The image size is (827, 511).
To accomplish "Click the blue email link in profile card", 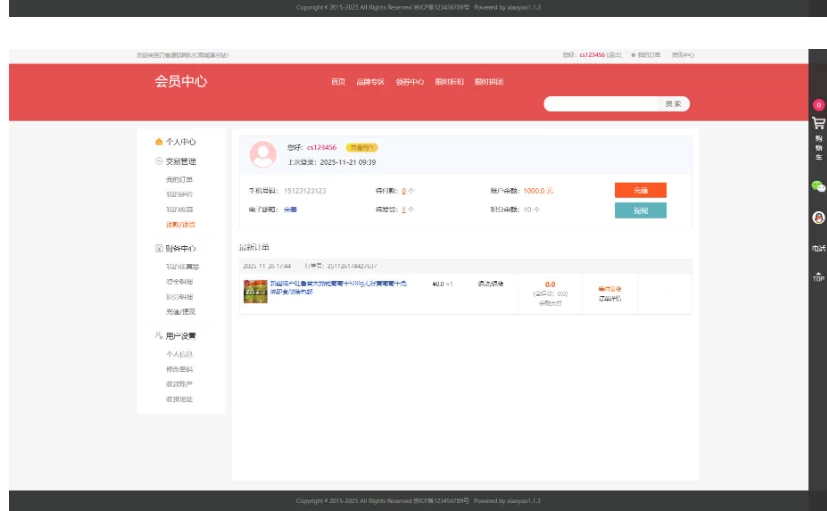I will tap(290, 209).
